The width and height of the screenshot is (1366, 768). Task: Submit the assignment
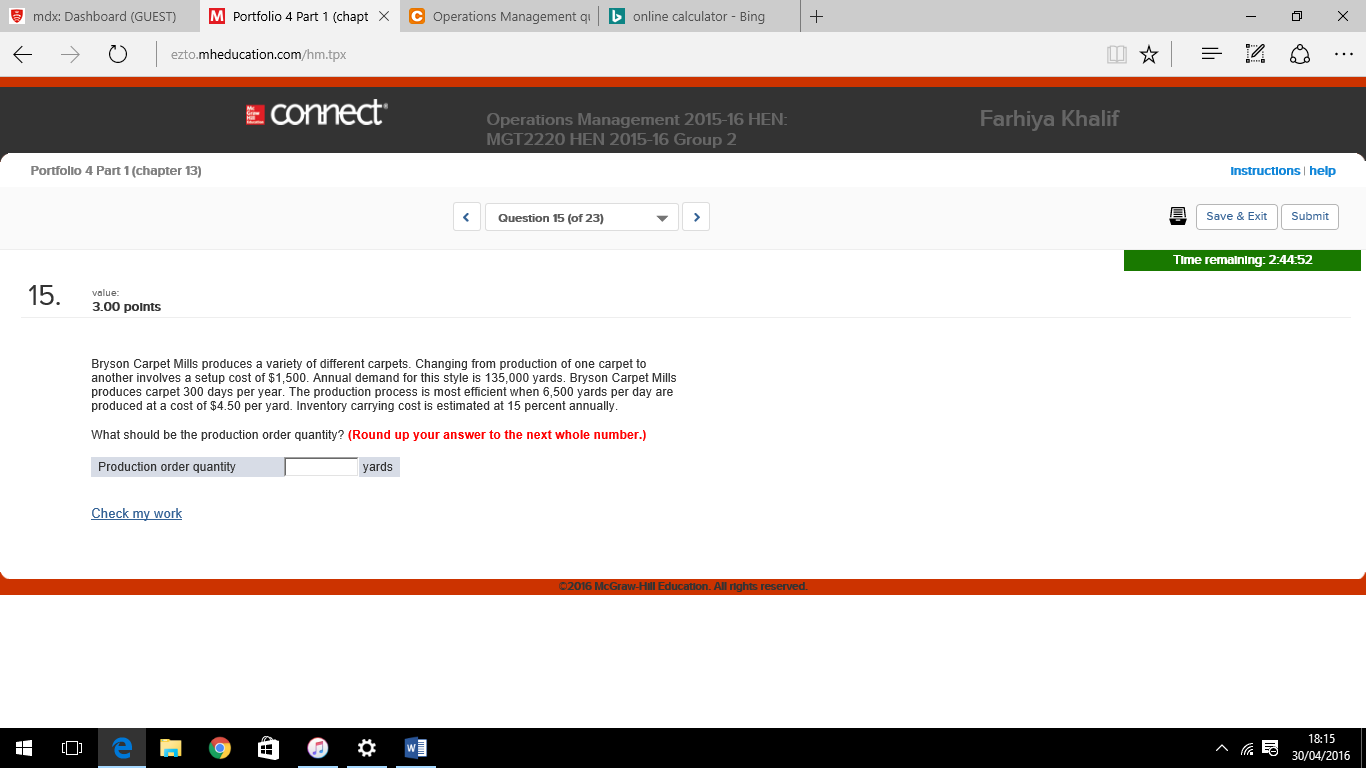pos(1310,216)
